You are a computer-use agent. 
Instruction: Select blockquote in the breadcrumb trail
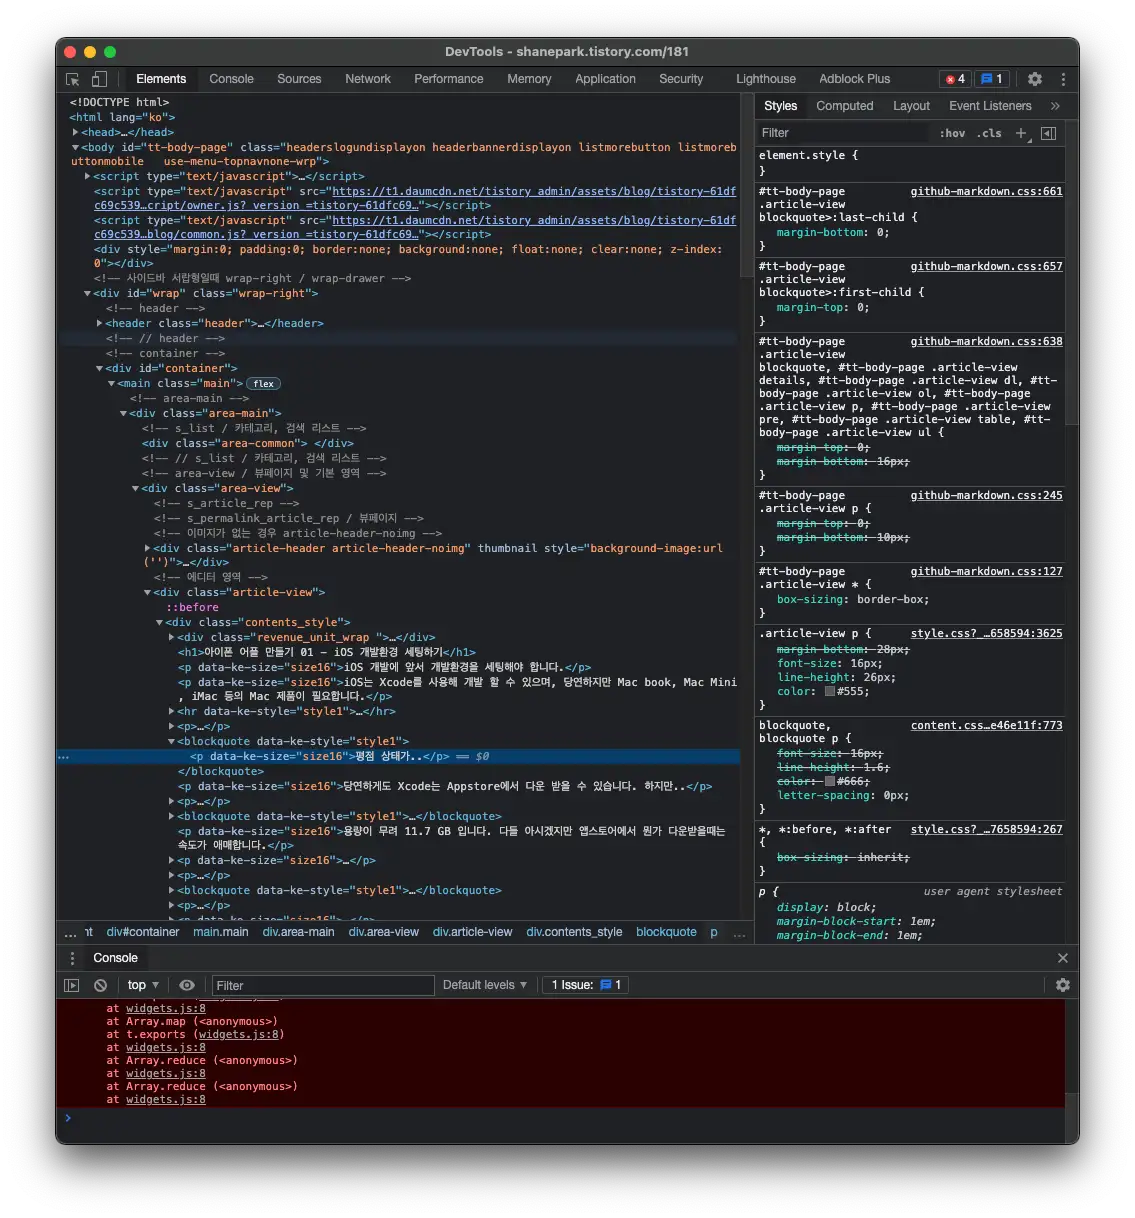coord(666,932)
